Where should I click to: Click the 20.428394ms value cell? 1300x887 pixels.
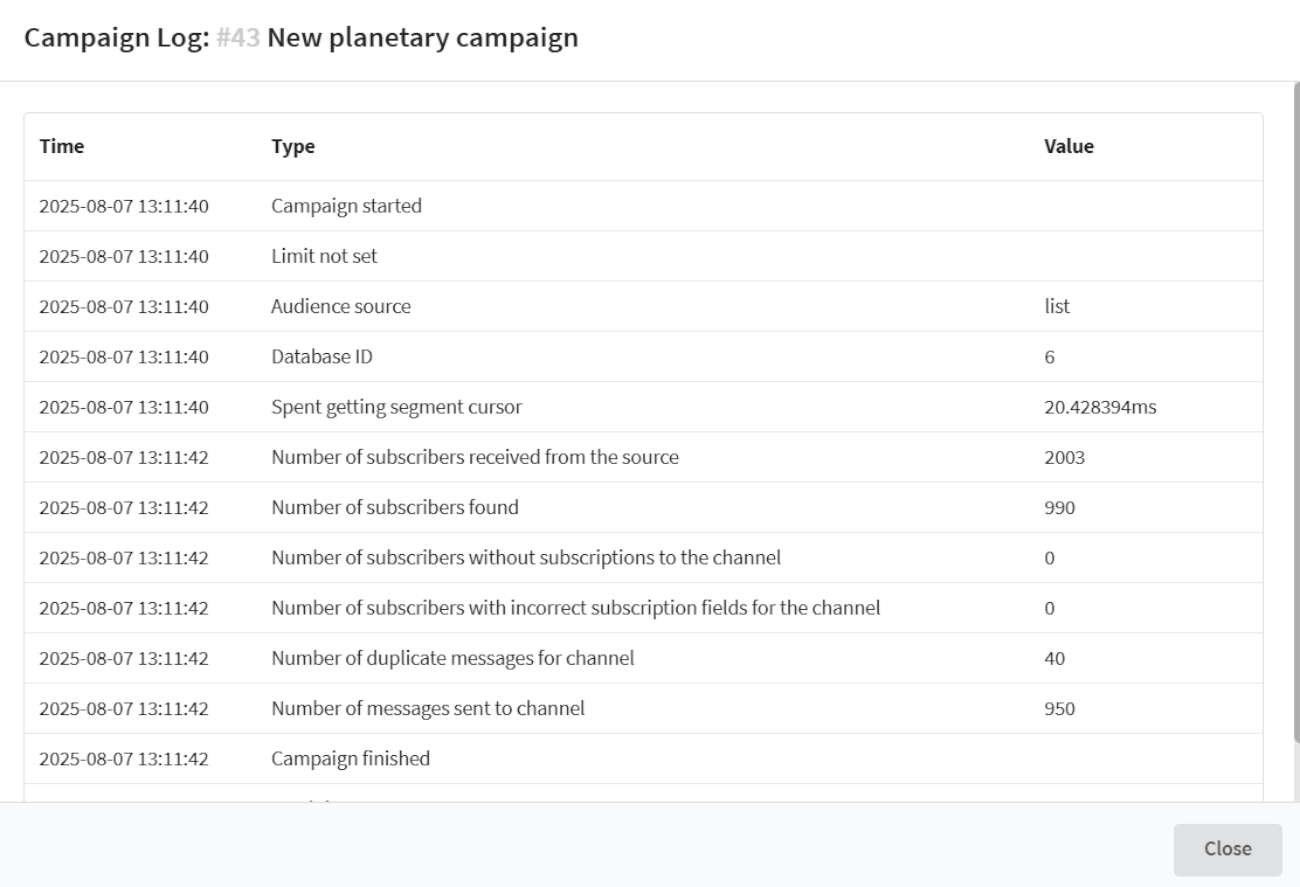point(1101,407)
